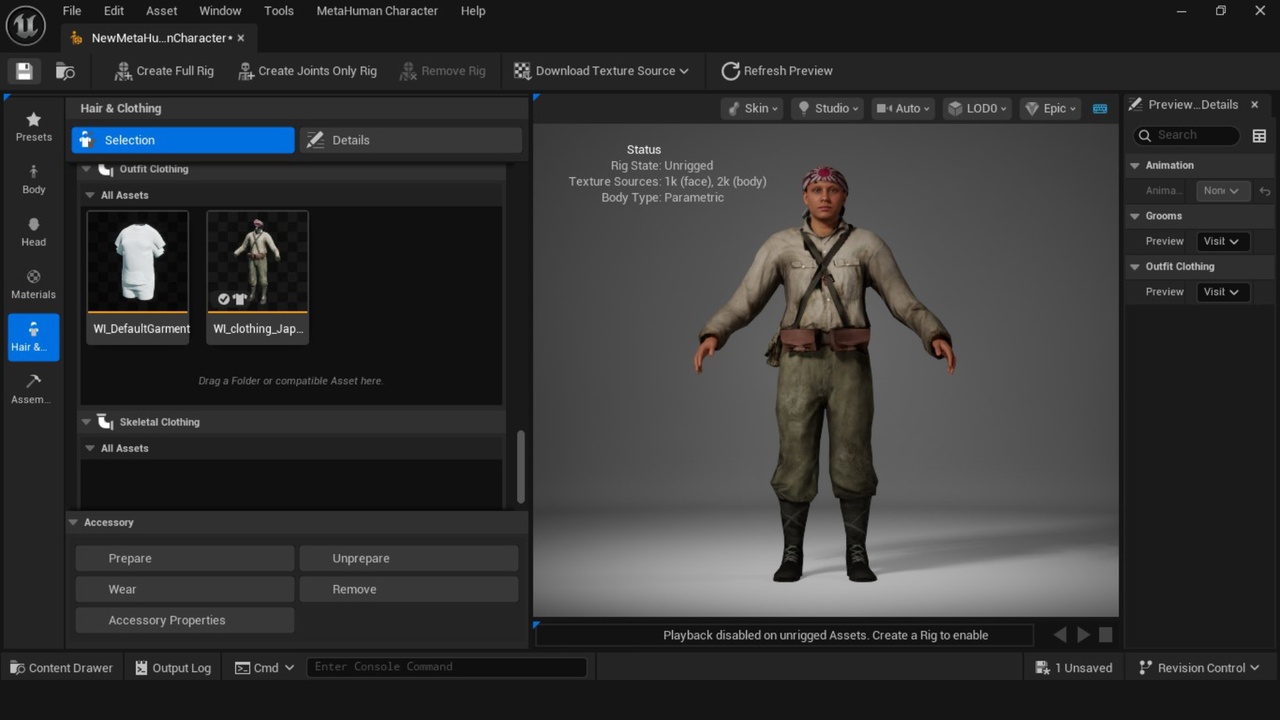Open the Assembly sidebar section

click(x=34, y=390)
